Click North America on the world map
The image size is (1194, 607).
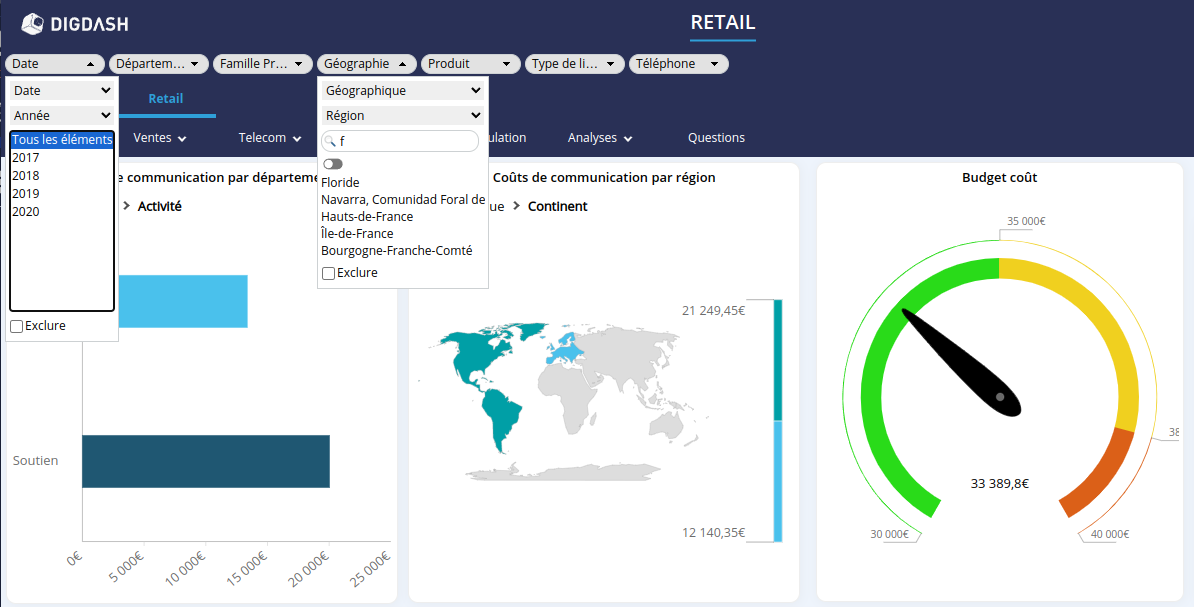click(476, 354)
